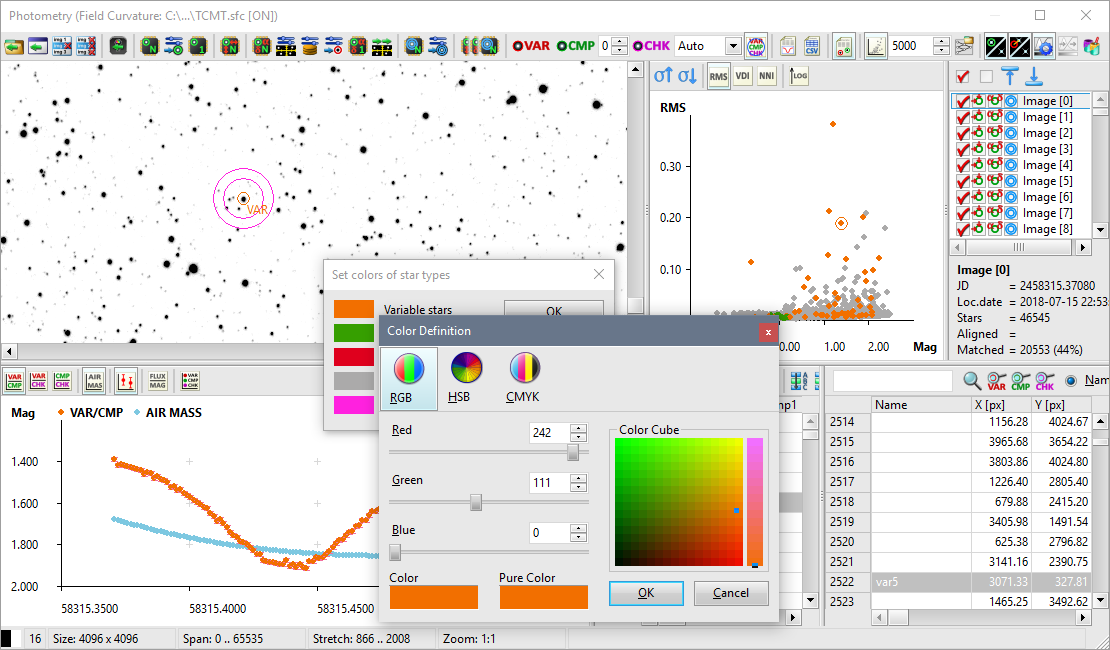Increase the 5000 star limit stepper

point(941,42)
